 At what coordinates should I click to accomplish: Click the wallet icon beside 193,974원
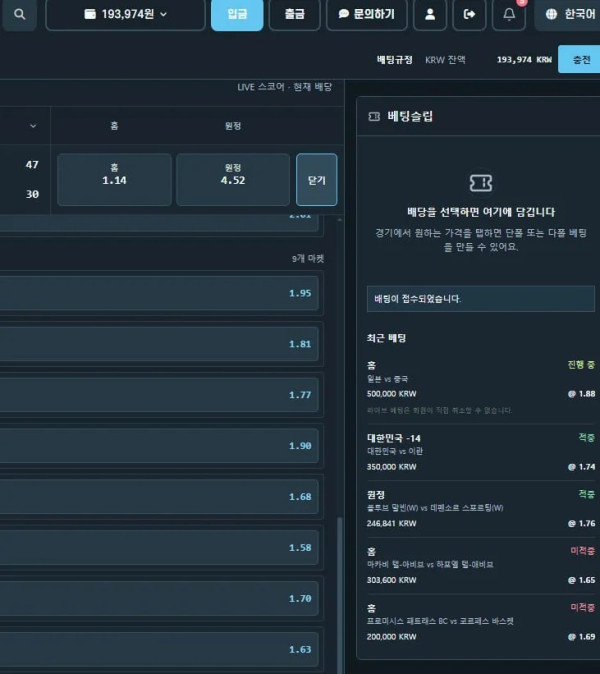(90, 14)
